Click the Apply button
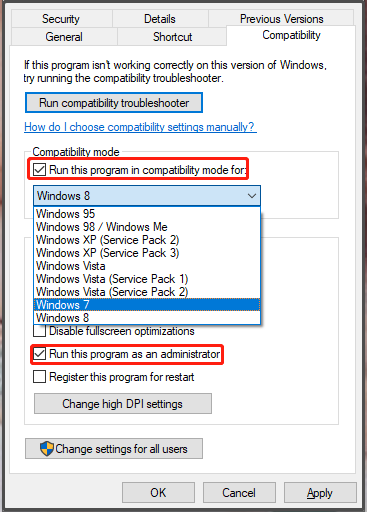The width and height of the screenshot is (367, 512). [320, 493]
